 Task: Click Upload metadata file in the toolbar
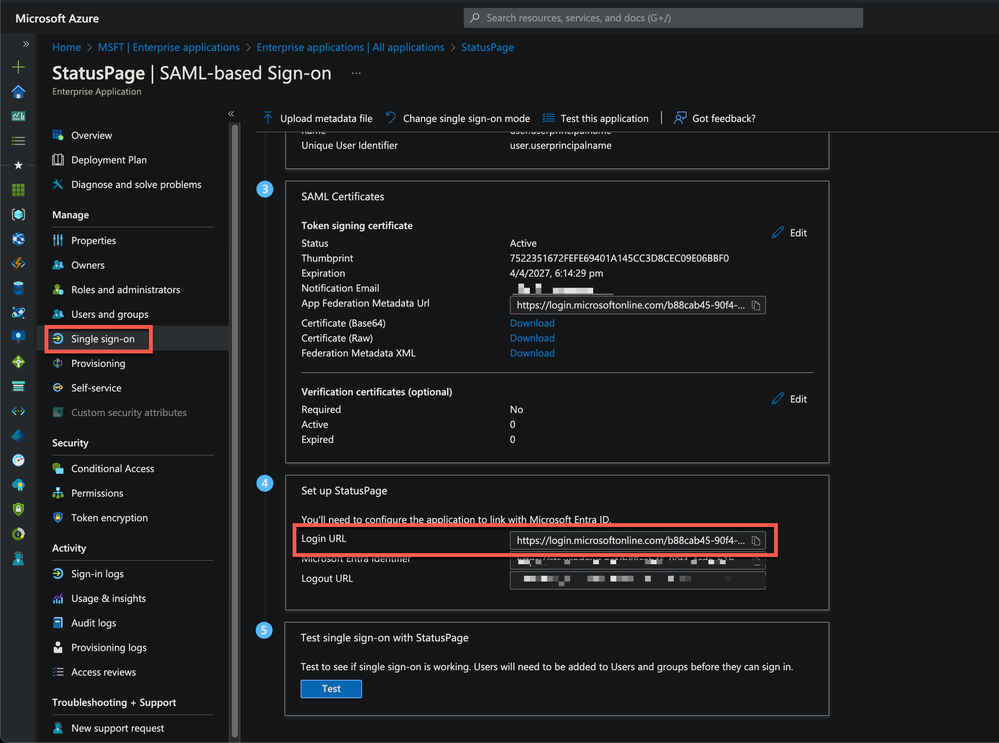(x=317, y=118)
